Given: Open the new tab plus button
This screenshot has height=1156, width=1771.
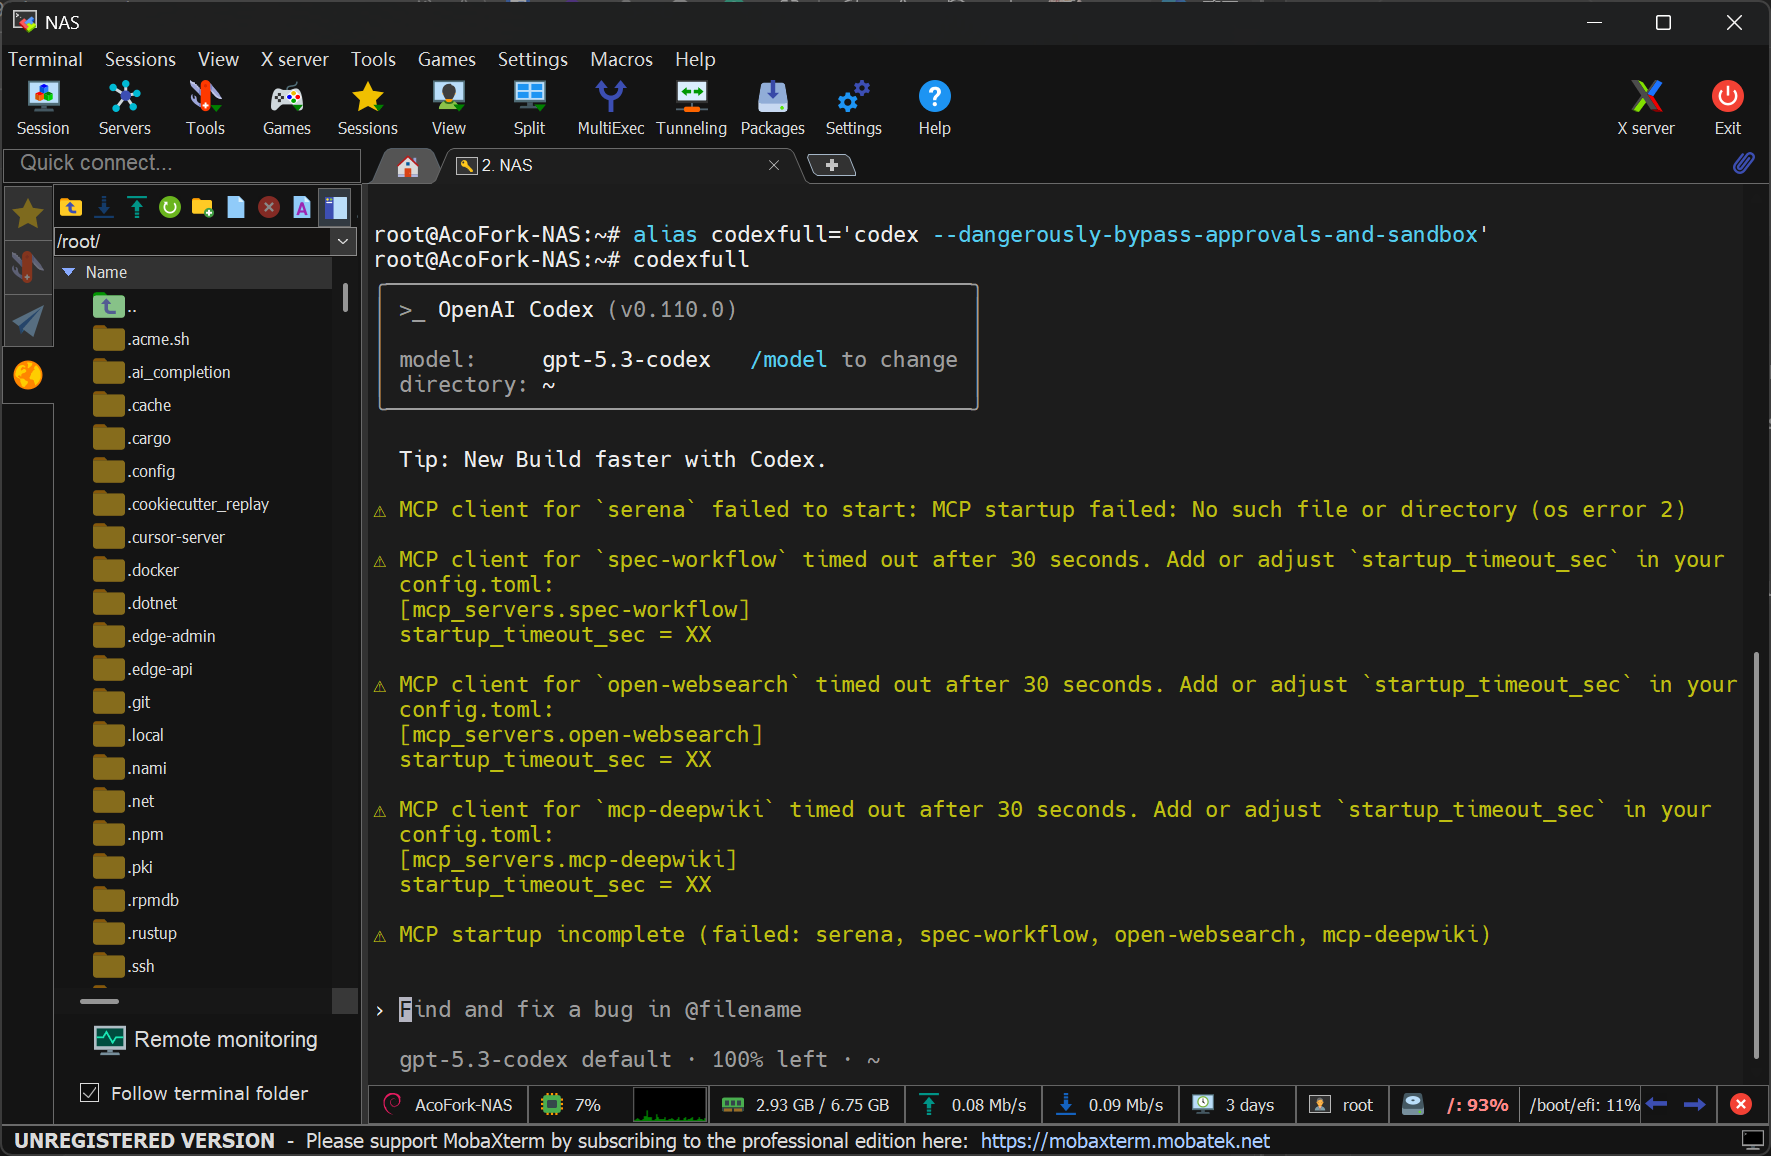Looking at the screenshot, I should [831, 165].
